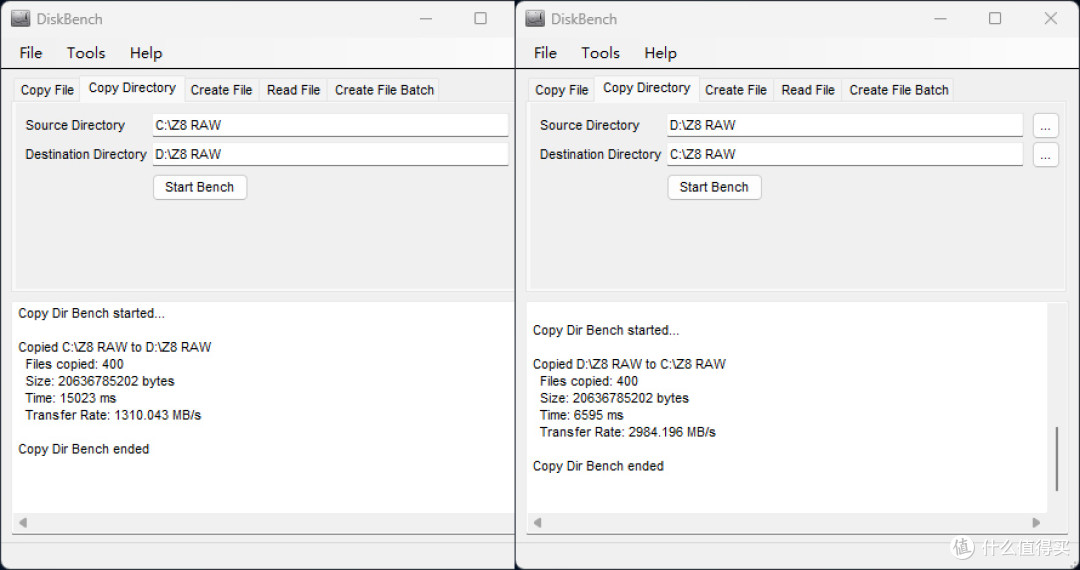Image resolution: width=1080 pixels, height=570 pixels.
Task: Minimize the left DiskBench window
Action: click(426, 19)
